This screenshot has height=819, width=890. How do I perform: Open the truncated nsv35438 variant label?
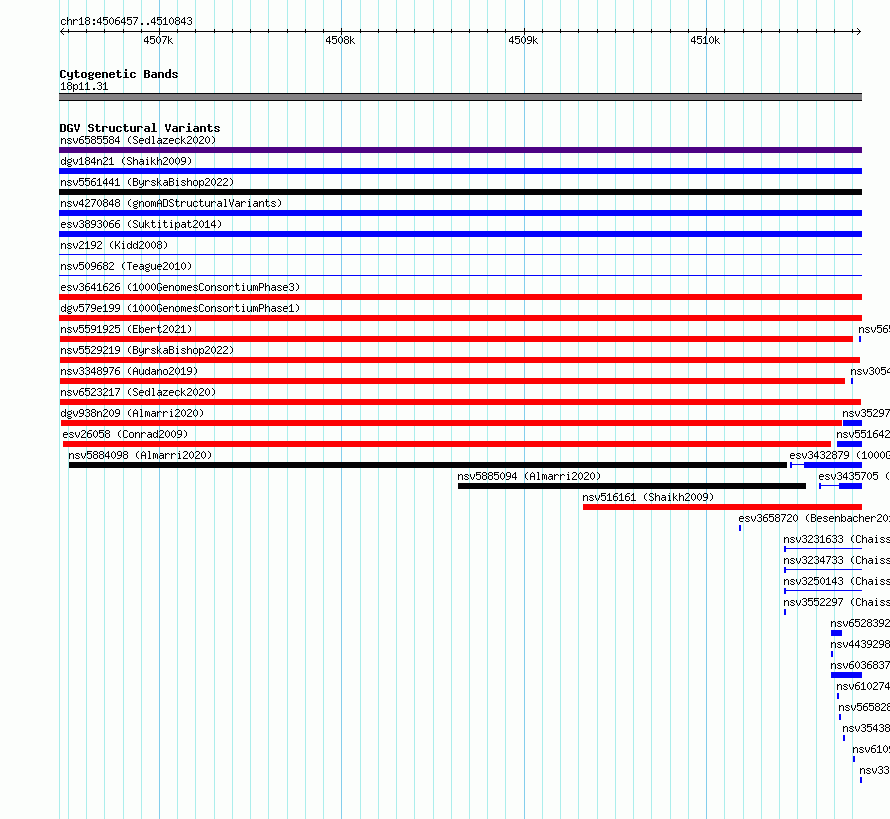point(866,728)
